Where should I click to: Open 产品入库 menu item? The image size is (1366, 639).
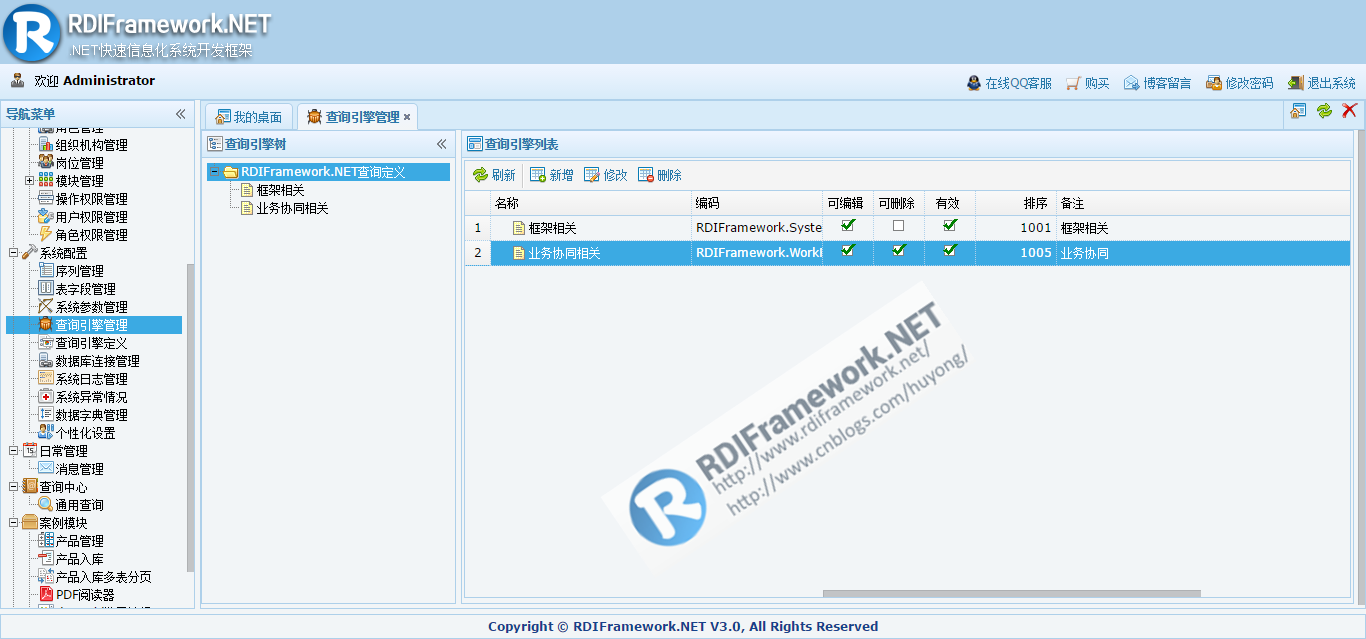coord(79,559)
